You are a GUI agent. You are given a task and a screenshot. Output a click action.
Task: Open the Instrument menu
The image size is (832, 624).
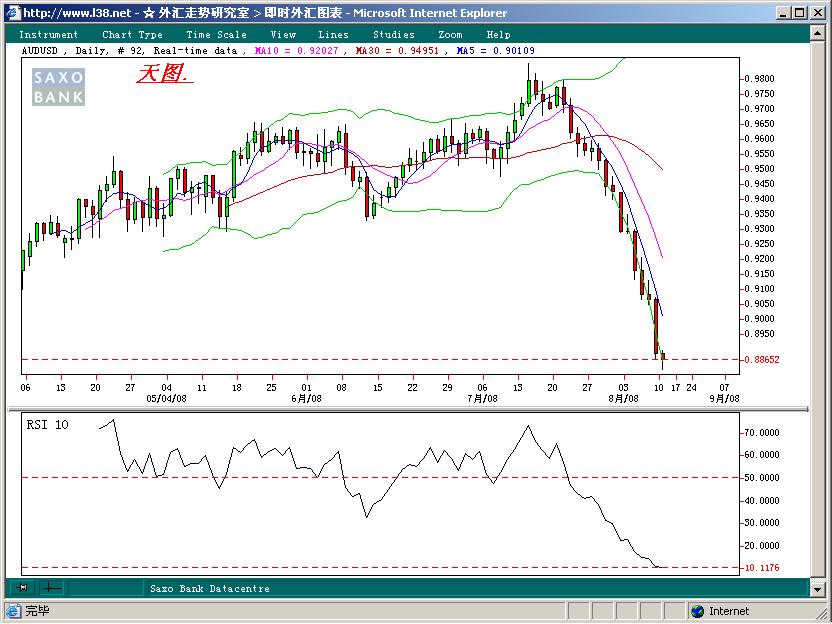click(48, 35)
